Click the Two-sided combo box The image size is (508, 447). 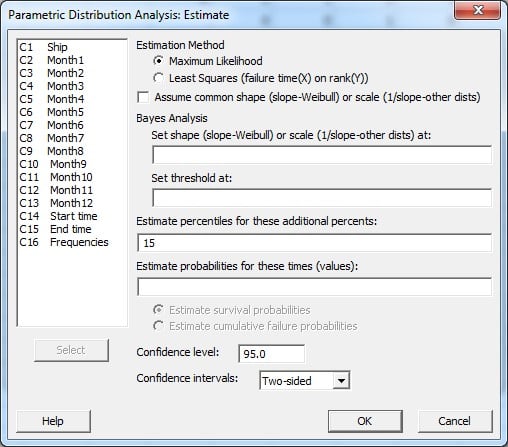point(304,380)
